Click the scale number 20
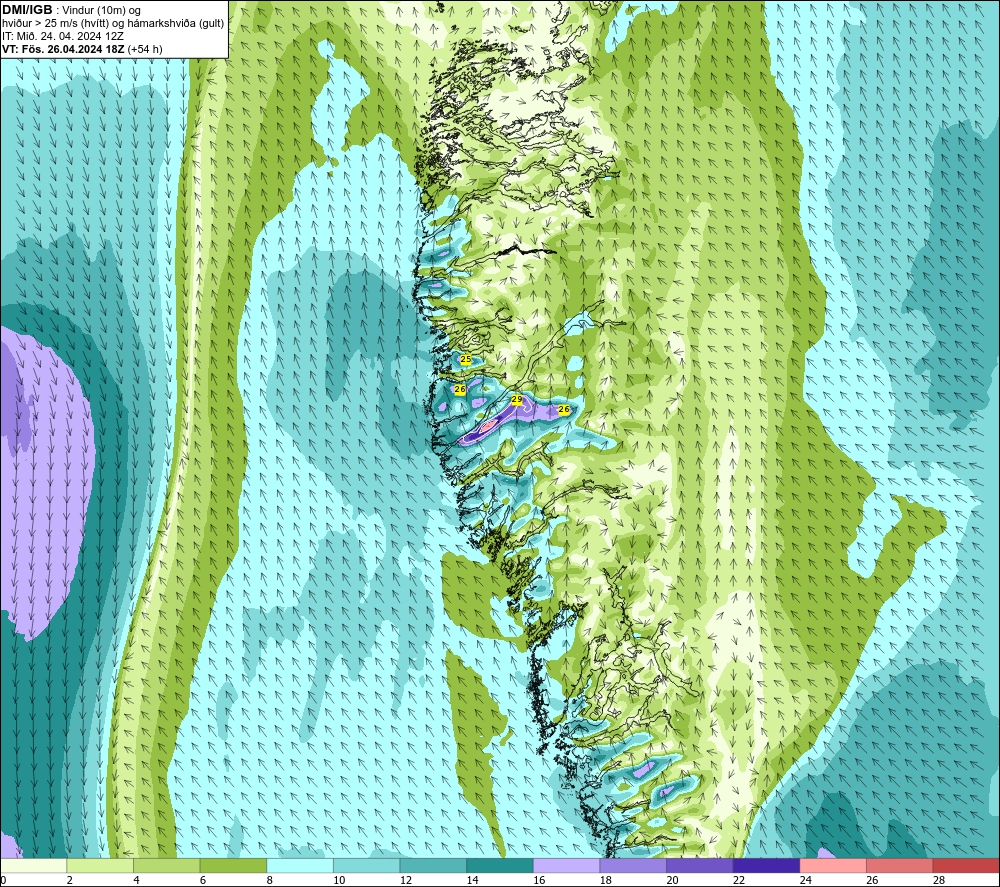1000x887 pixels. [x=672, y=880]
